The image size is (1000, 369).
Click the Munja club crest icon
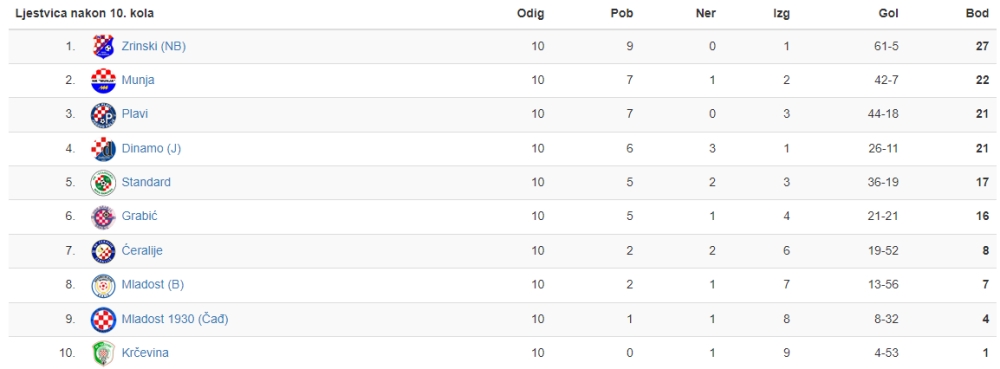pyautogui.click(x=103, y=80)
